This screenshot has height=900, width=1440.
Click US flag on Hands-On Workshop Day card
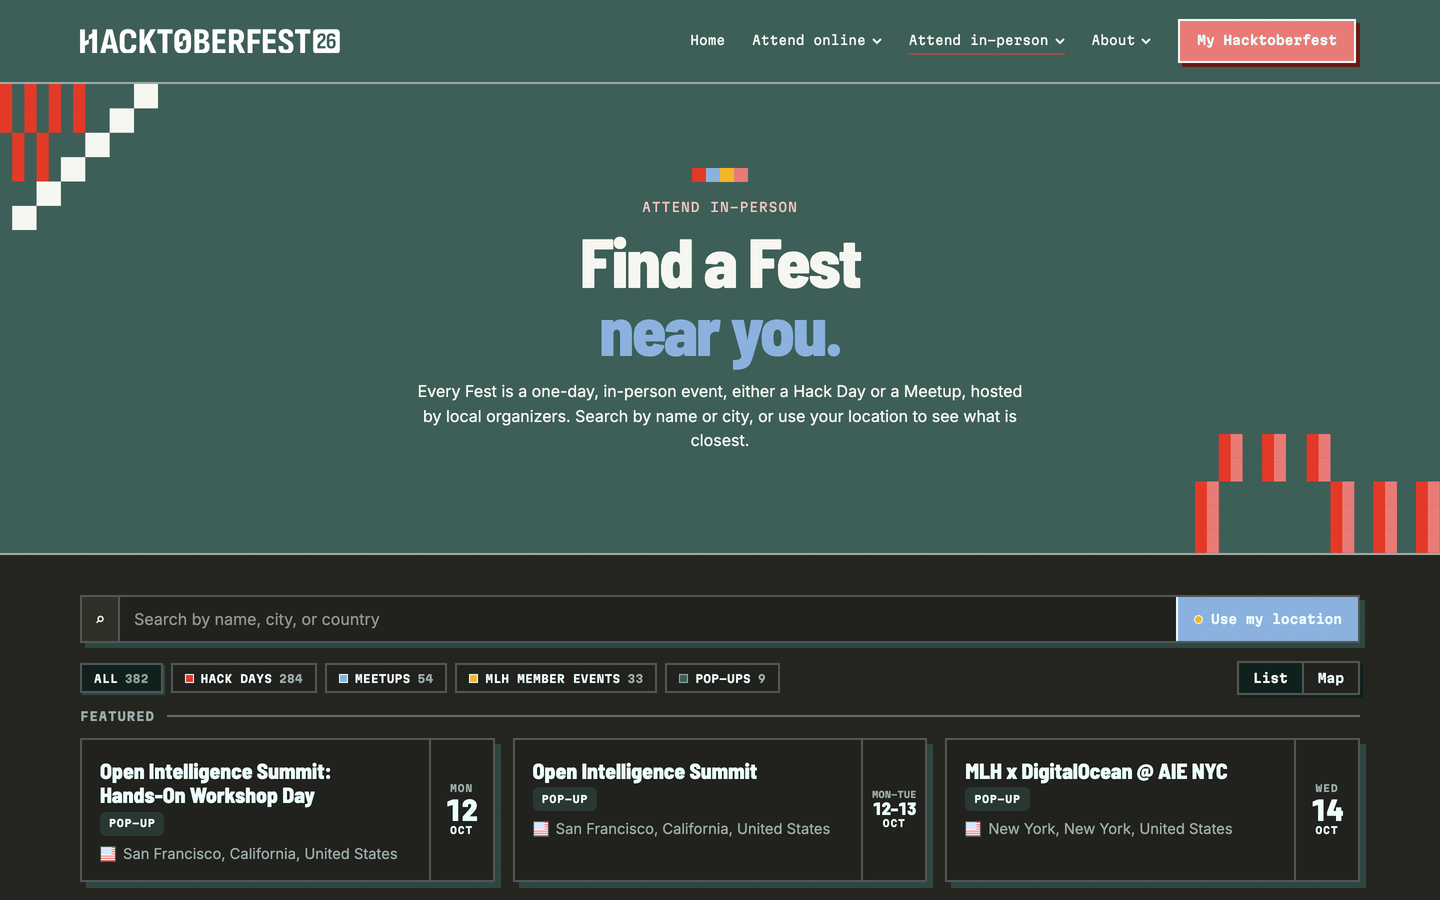(x=108, y=854)
